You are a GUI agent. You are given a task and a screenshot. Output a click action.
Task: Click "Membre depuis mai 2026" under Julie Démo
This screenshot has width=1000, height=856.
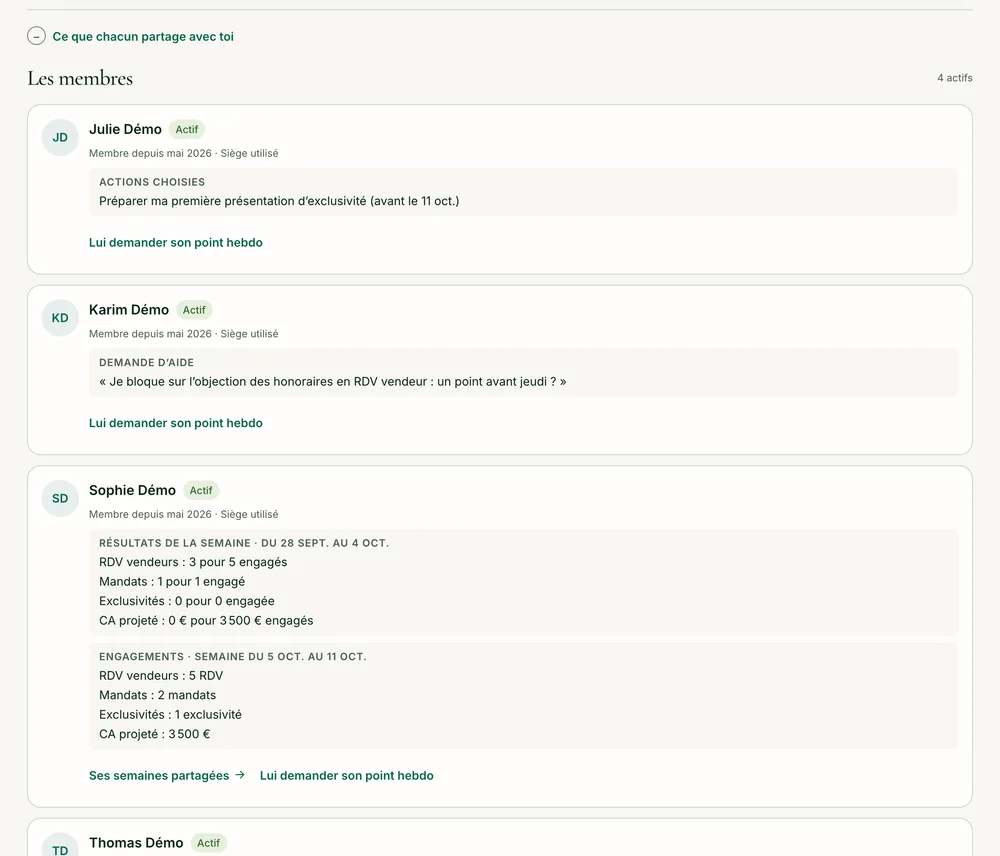(x=150, y=153)
